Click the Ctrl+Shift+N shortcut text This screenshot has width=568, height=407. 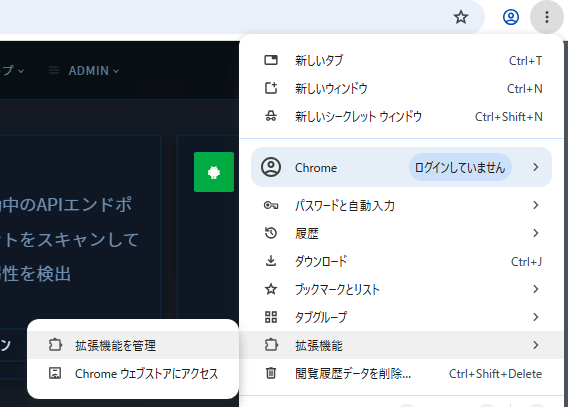pos(509,117)
